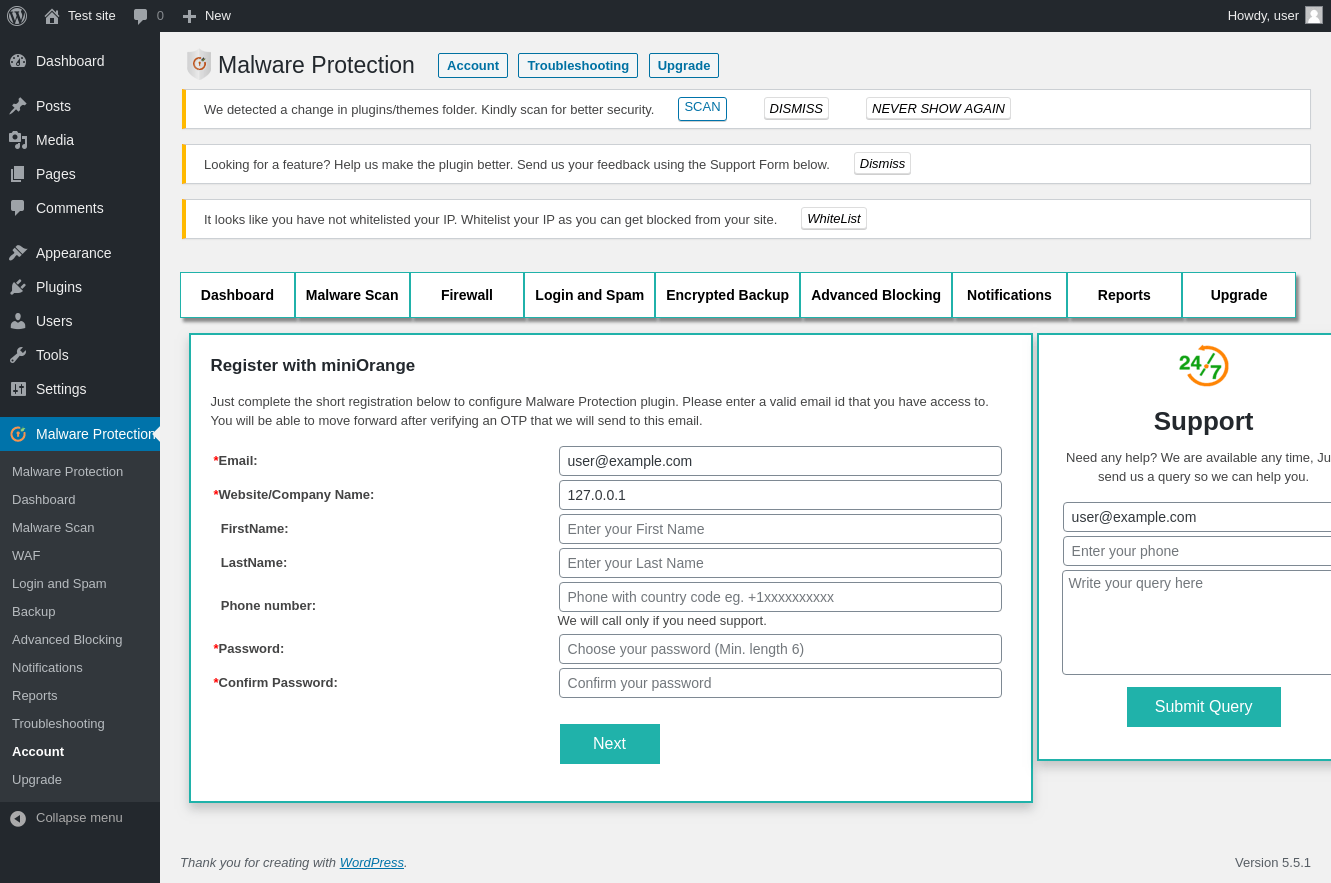The image size is (1331, 883).
Task: Click DISMISS on plugins change notice
Action: click(796, 108)
